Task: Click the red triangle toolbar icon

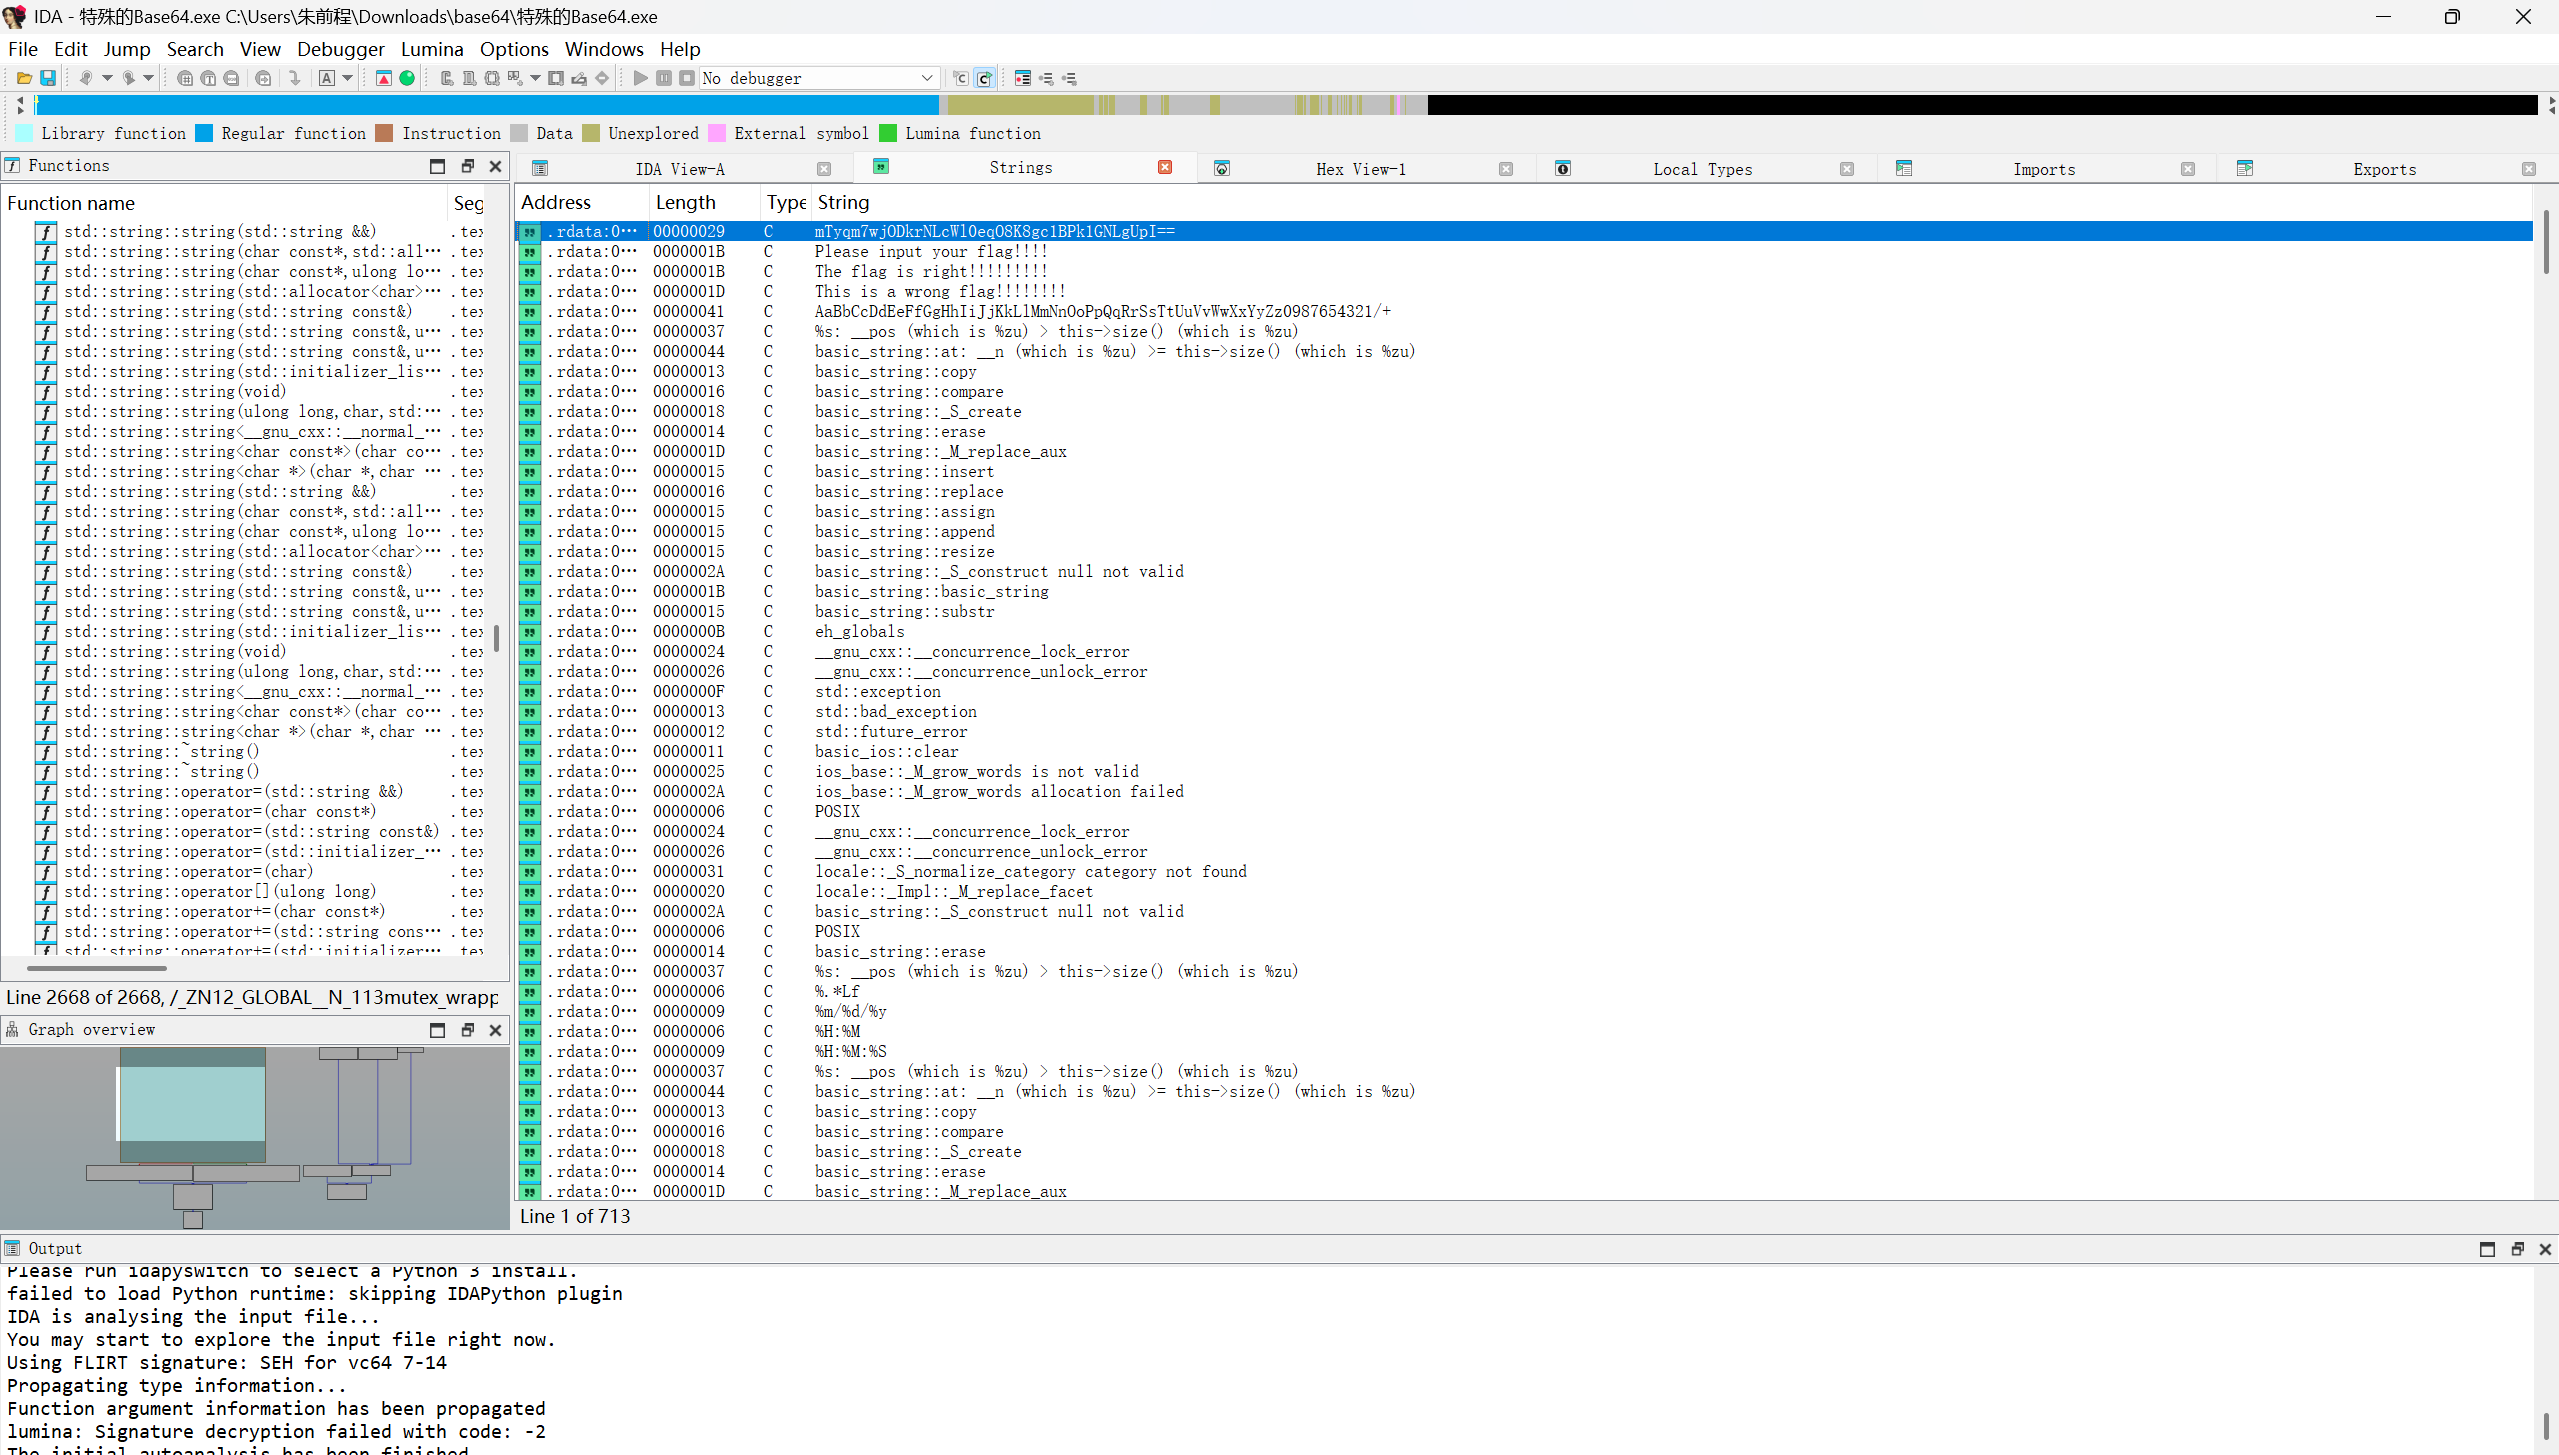Action: (x=384, y=78)
